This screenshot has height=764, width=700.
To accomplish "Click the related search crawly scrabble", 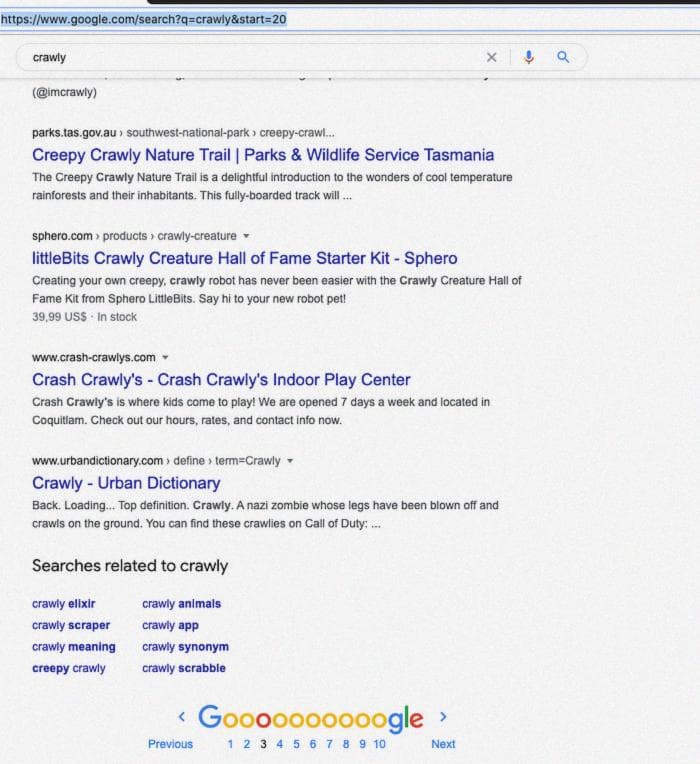I will coord(184,668).
